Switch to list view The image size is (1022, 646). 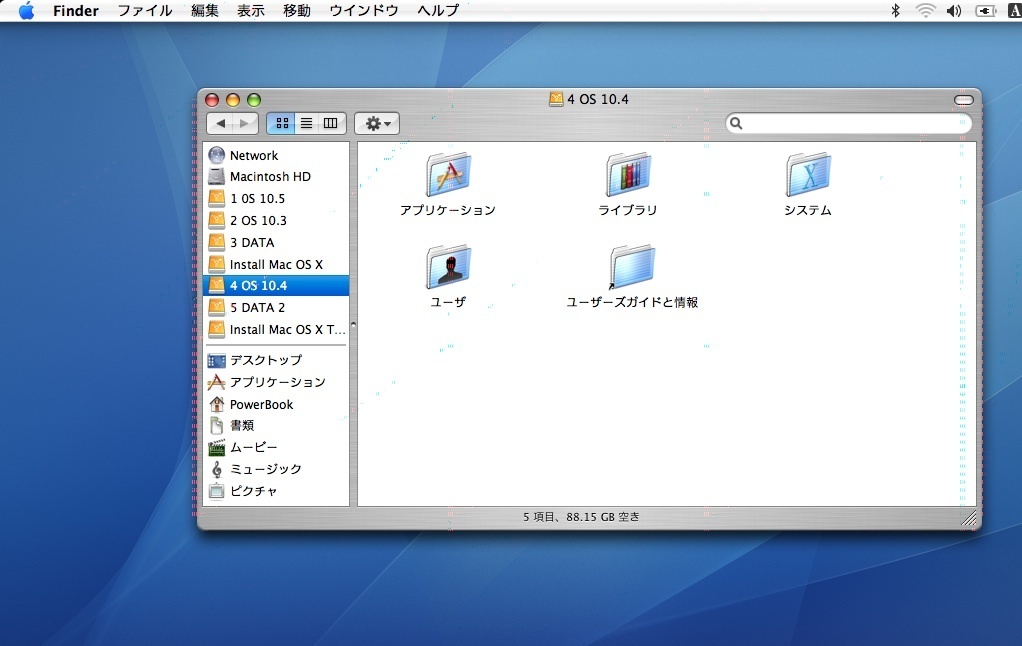point(306,123)
